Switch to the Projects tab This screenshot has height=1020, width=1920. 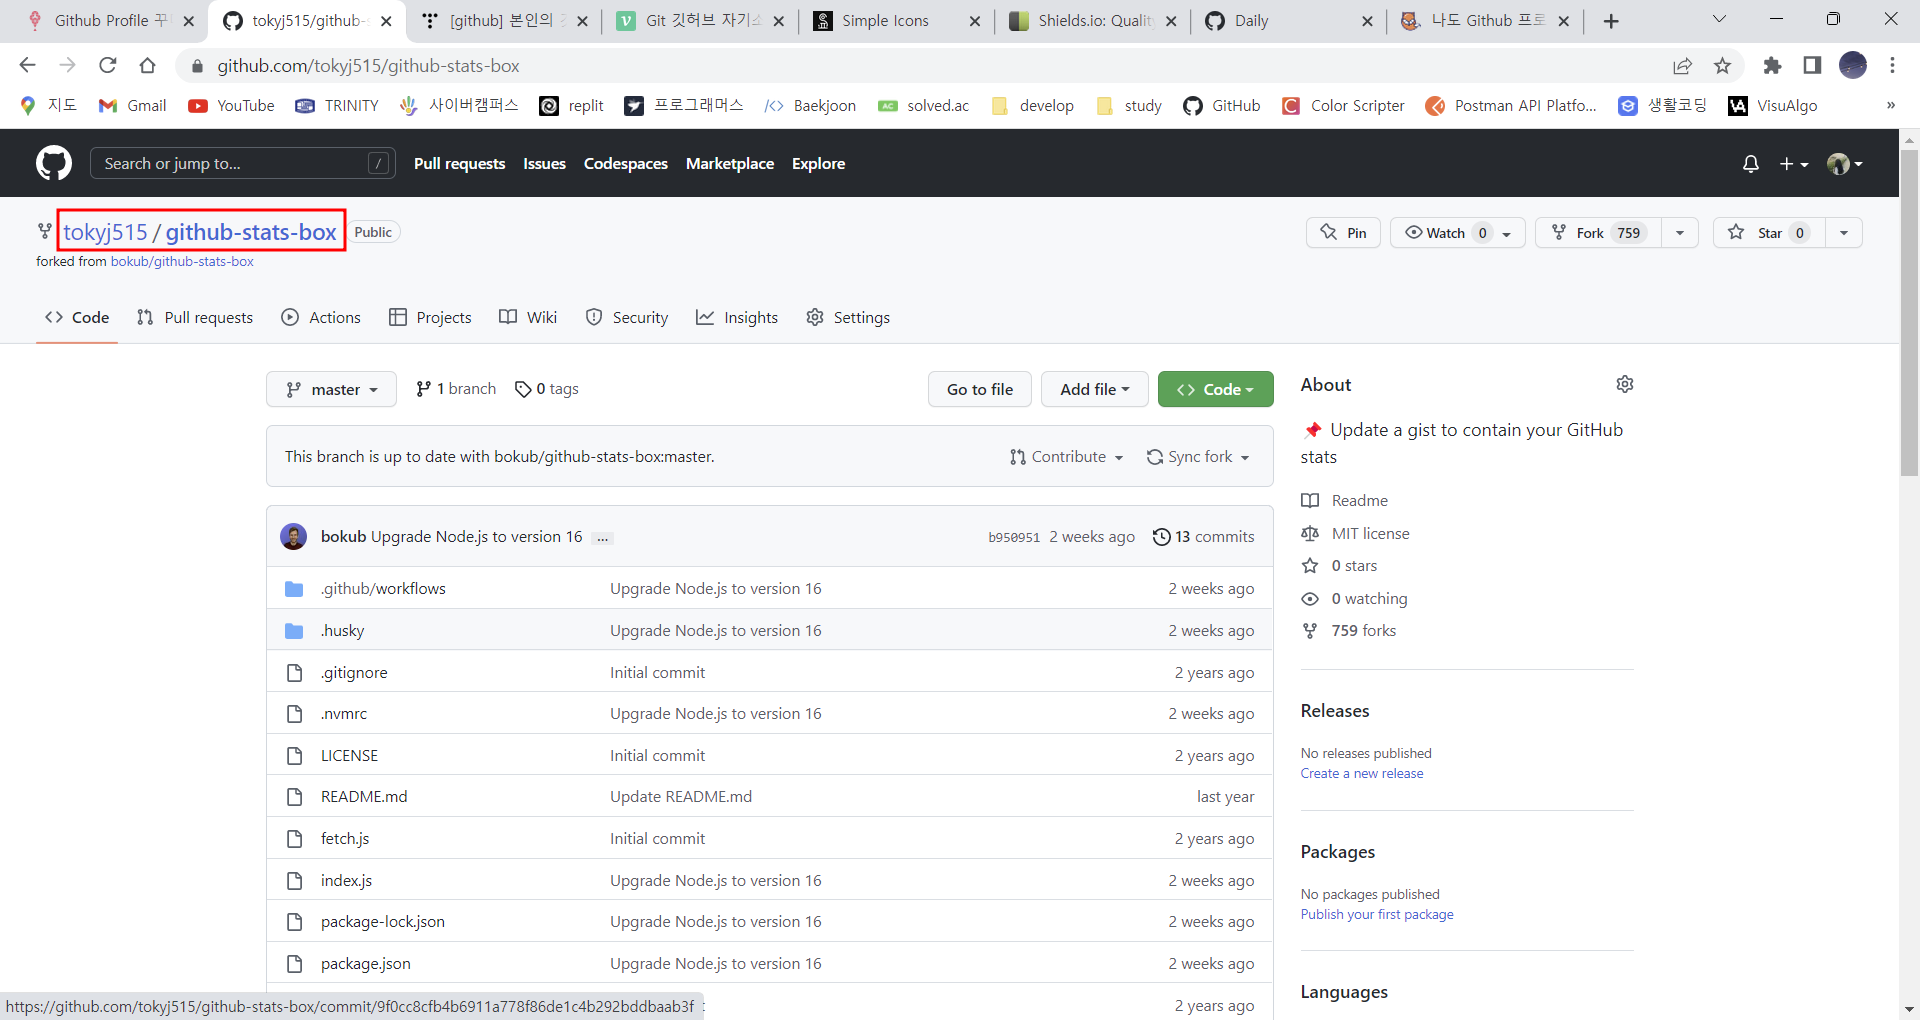coord(430,317)
